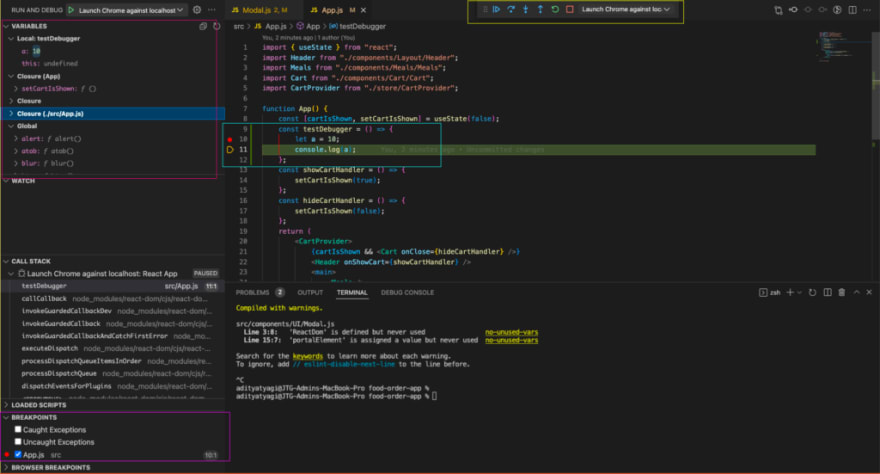This screenshot has width=880, height=474.
Task: Expand BROWSER BREAKPOINTS section
Action: tap(6, 467)
